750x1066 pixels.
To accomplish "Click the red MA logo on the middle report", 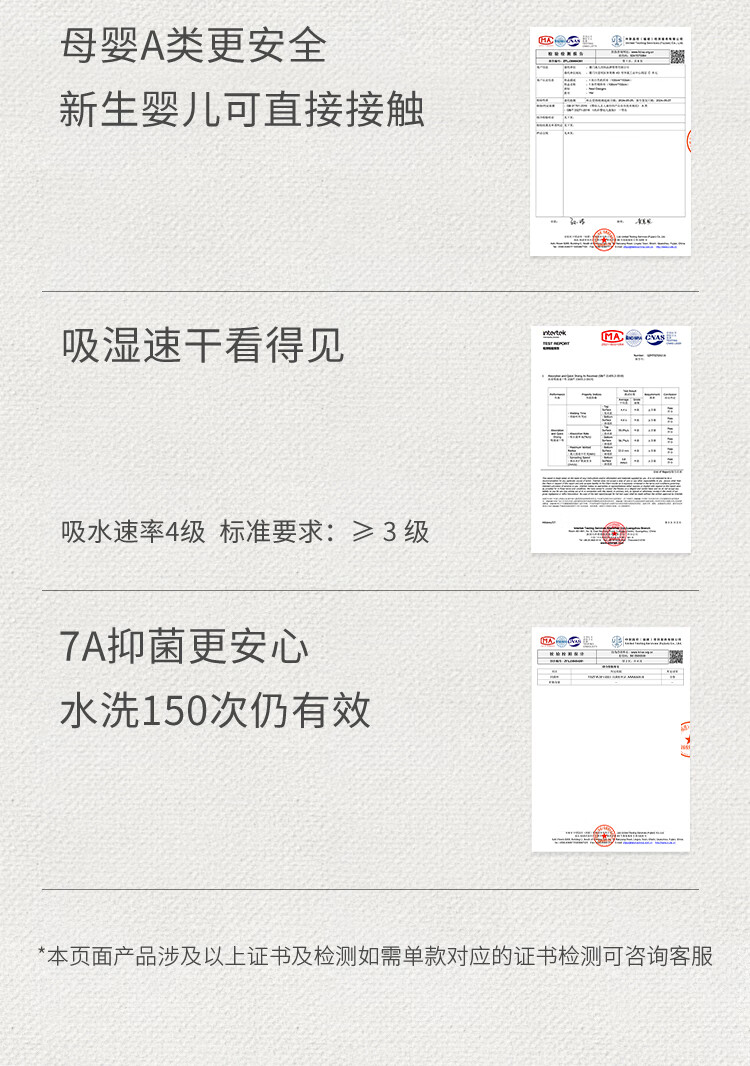I will point(613,336).
